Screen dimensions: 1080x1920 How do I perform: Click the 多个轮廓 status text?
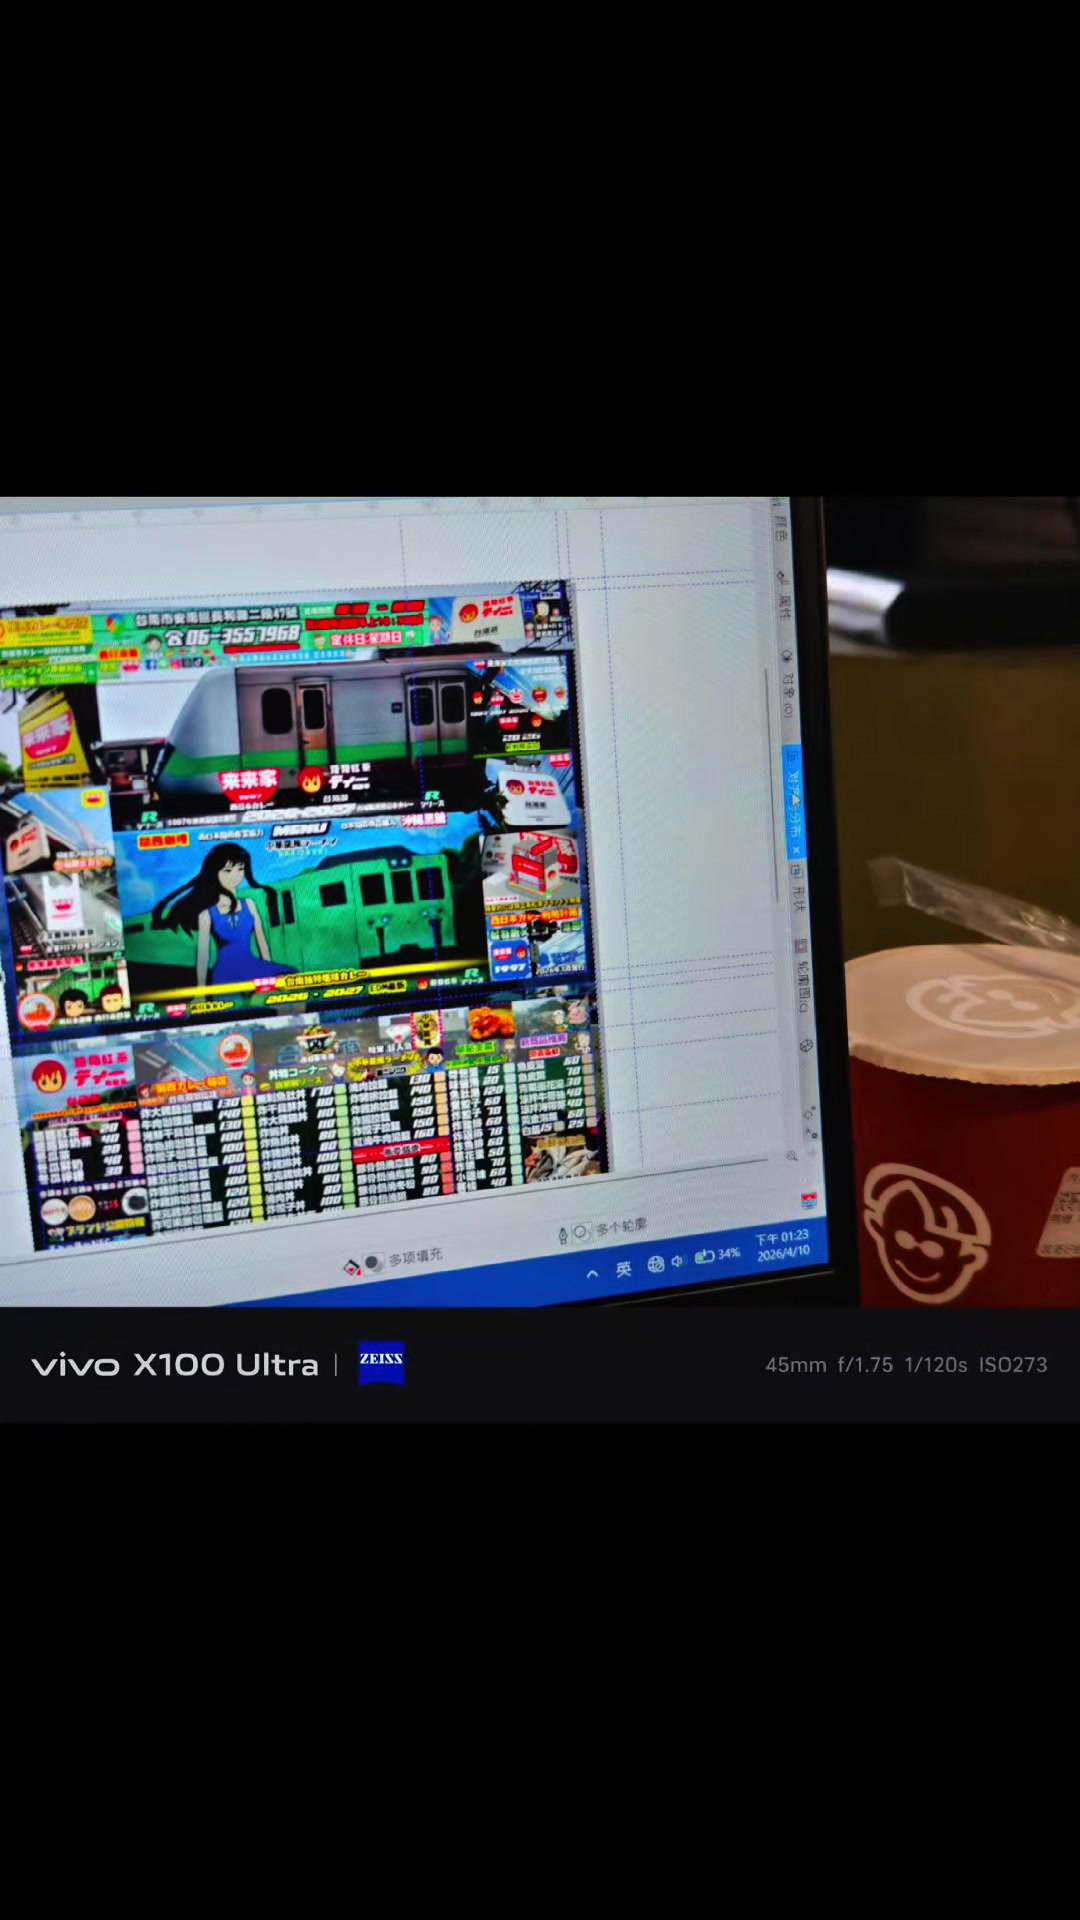click(622, 1226)
